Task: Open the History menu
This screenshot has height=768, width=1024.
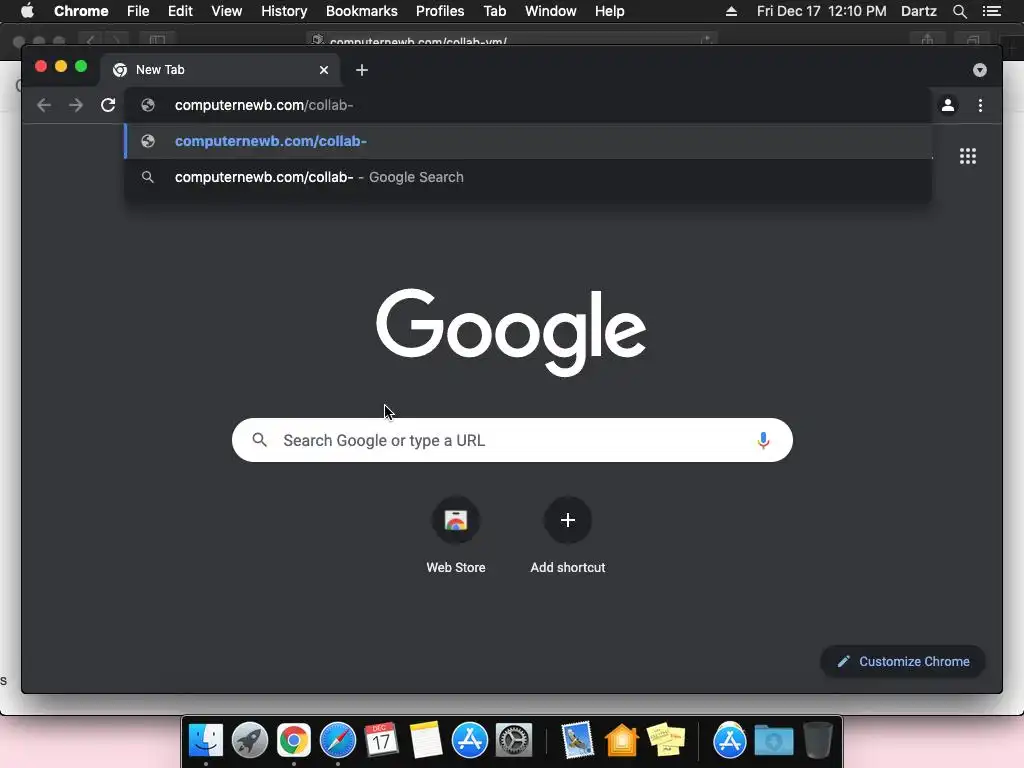Action: tap(284, 11)
